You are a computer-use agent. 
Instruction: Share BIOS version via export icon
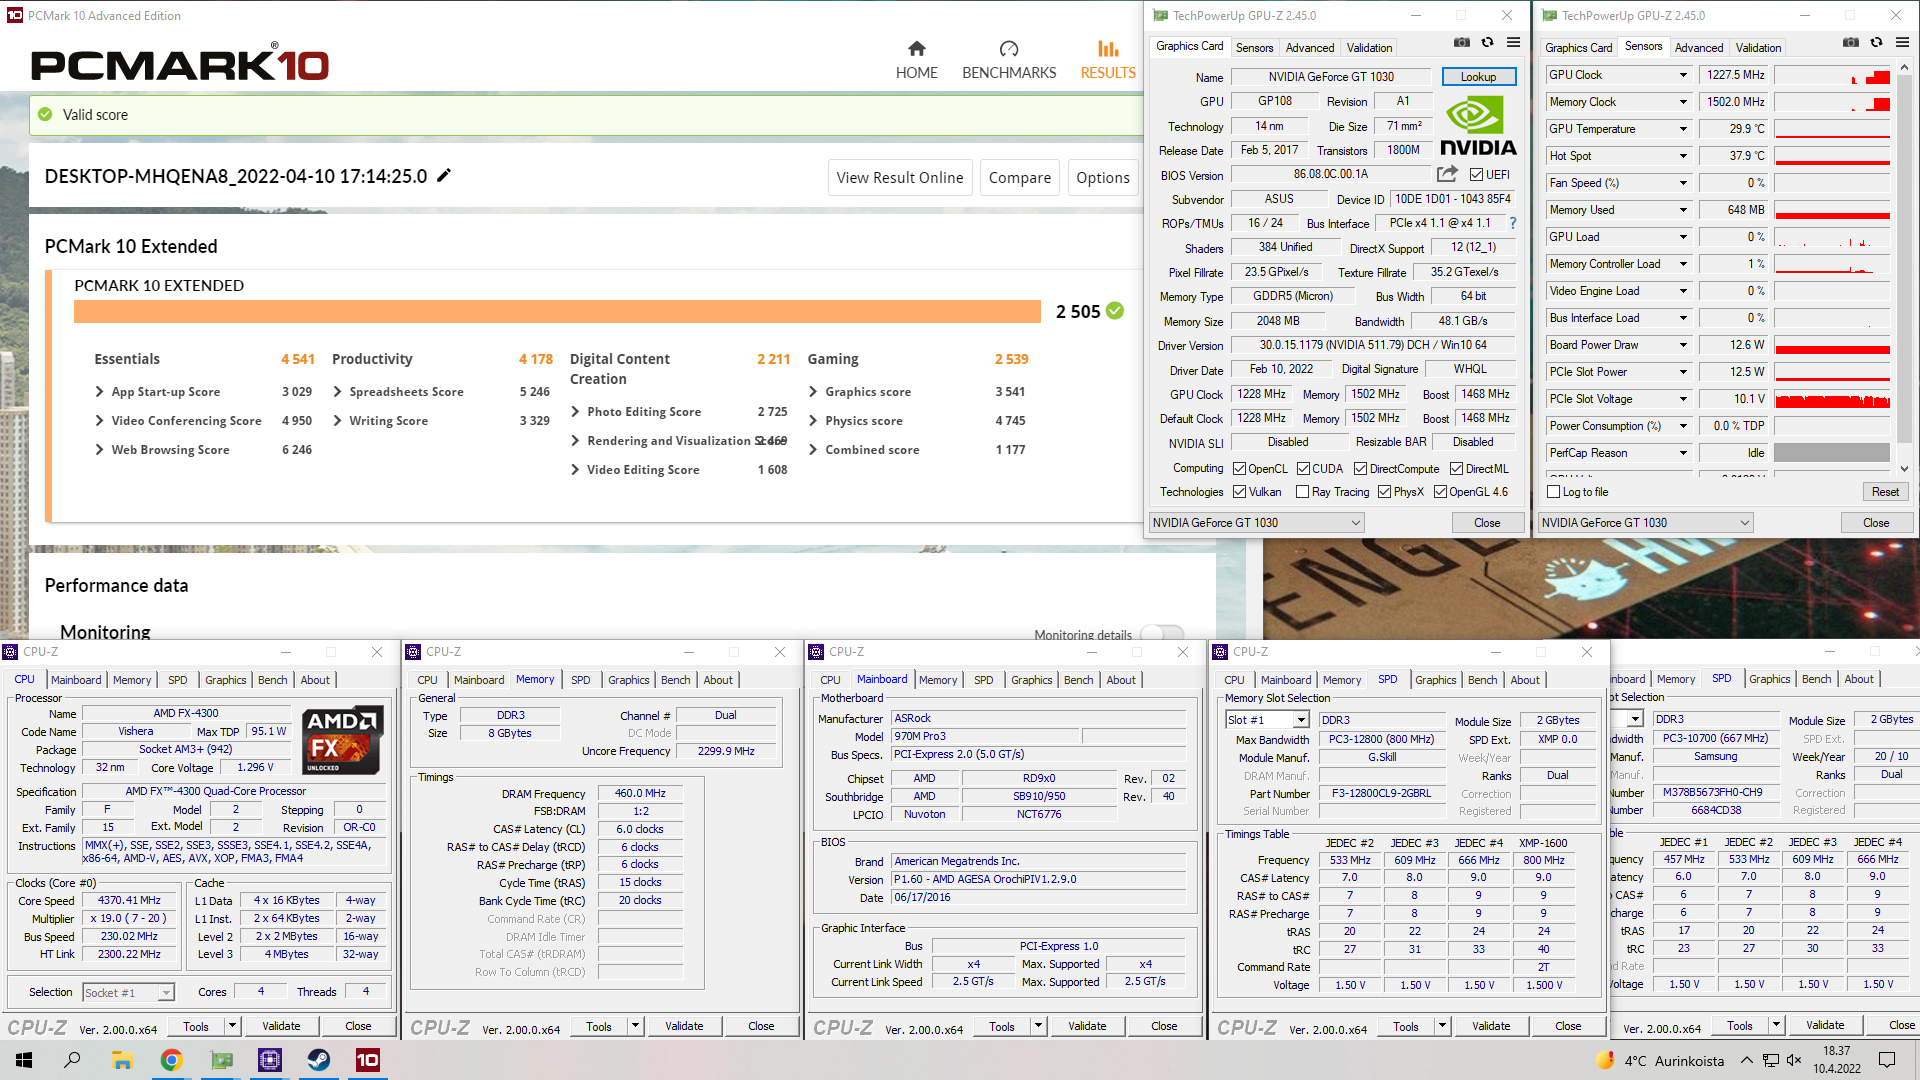[1447, 174]
